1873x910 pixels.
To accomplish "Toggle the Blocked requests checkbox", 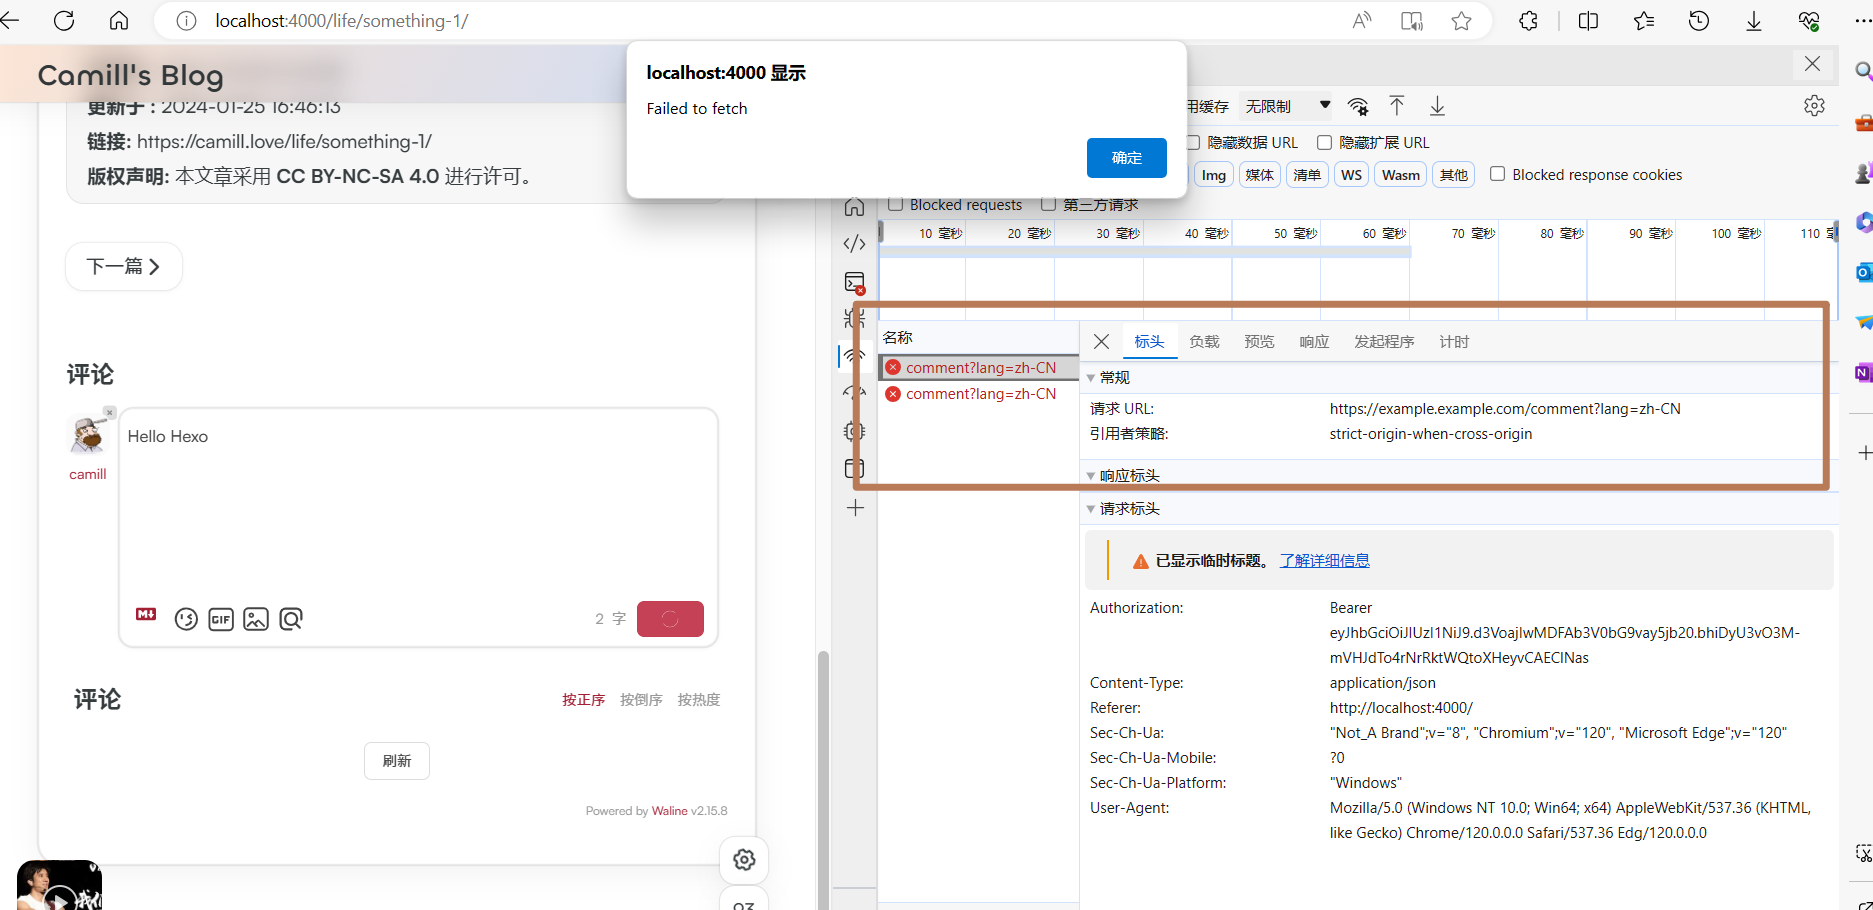I will click(x=896, y=205).
